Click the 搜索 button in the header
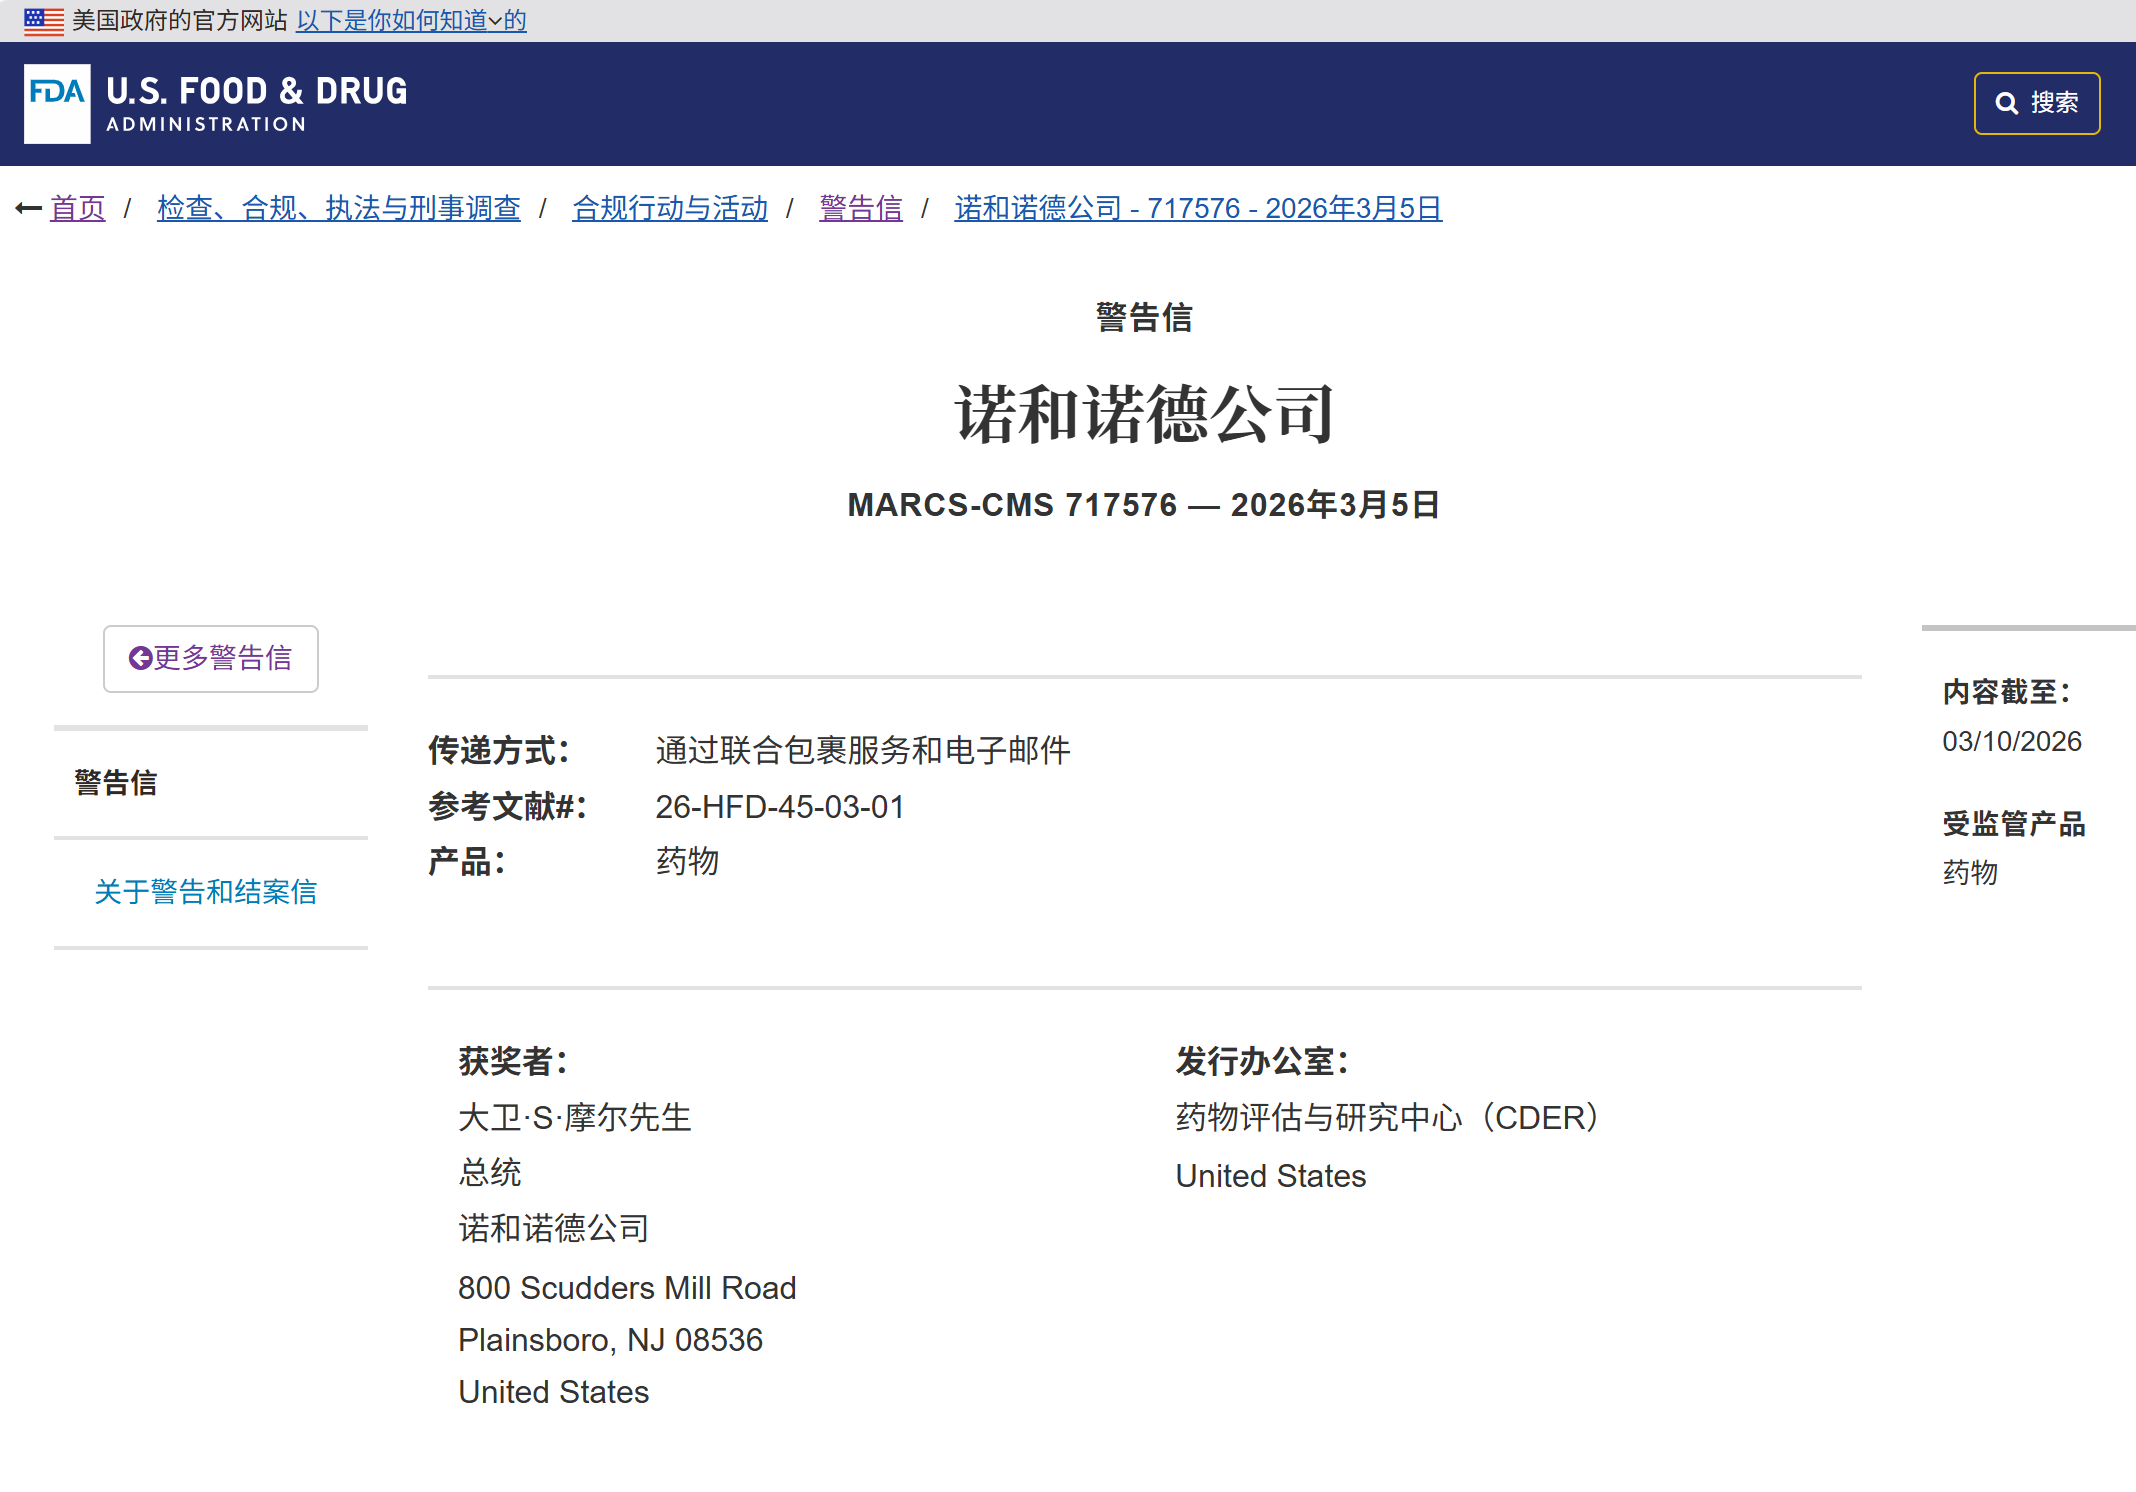 (x=2036, y=103)
